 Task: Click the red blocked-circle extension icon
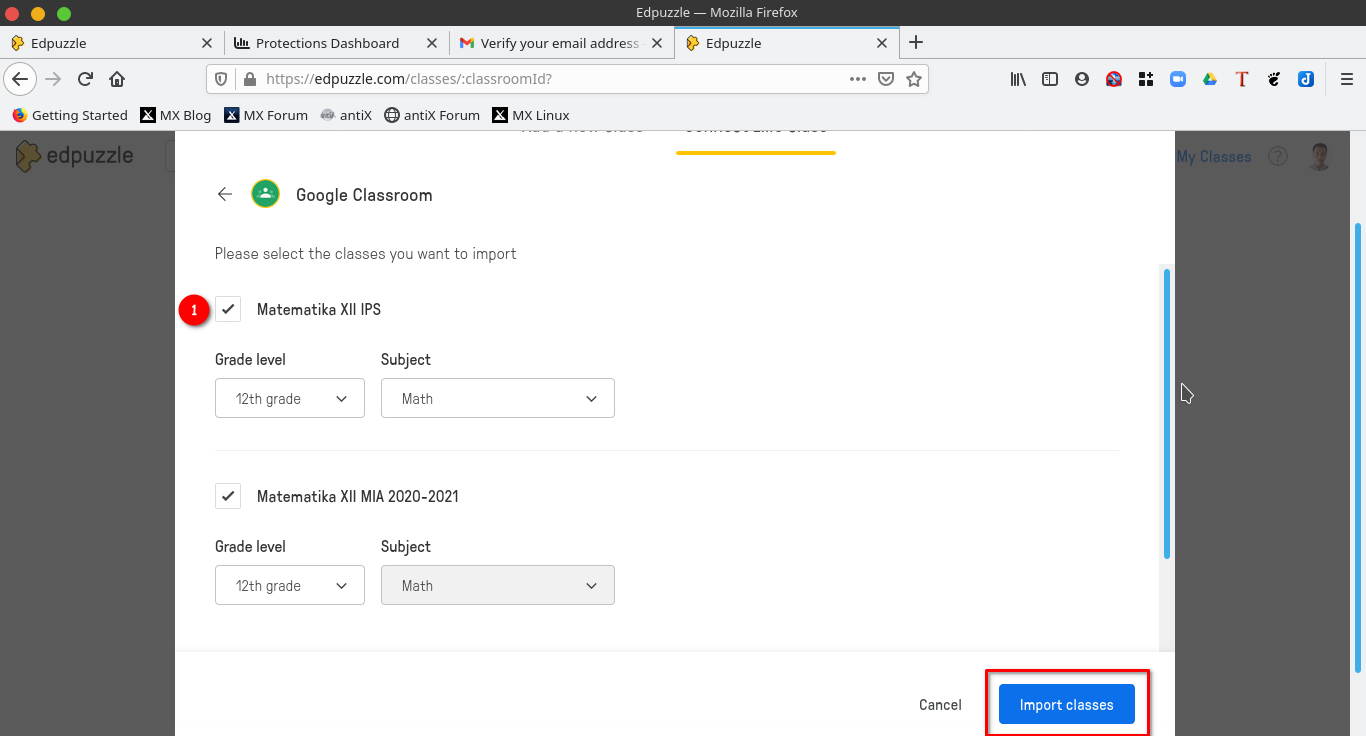[1114, 79]
